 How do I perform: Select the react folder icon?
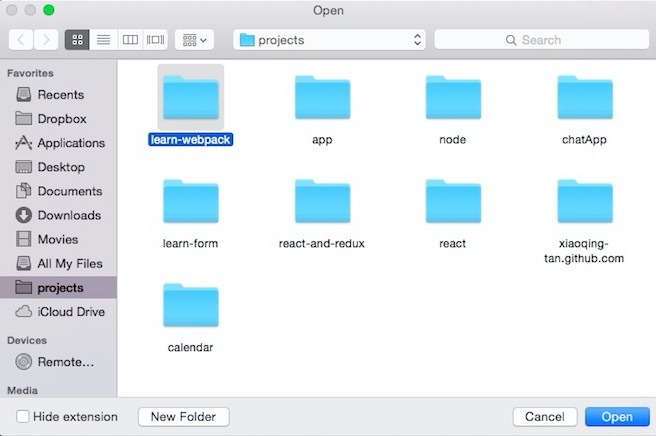[454, 201]
